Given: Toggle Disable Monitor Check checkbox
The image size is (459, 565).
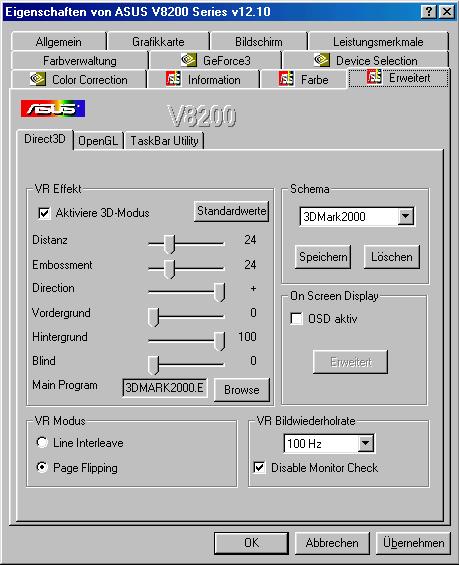Looking at the screenshot, I should (259, 468).
